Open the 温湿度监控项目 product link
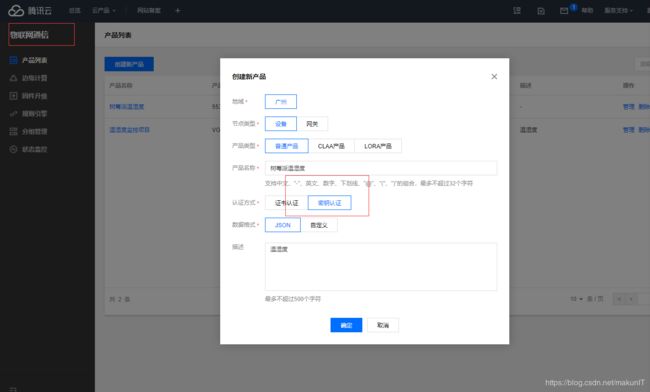Screen dimensions: 650x392 [130, 130]
